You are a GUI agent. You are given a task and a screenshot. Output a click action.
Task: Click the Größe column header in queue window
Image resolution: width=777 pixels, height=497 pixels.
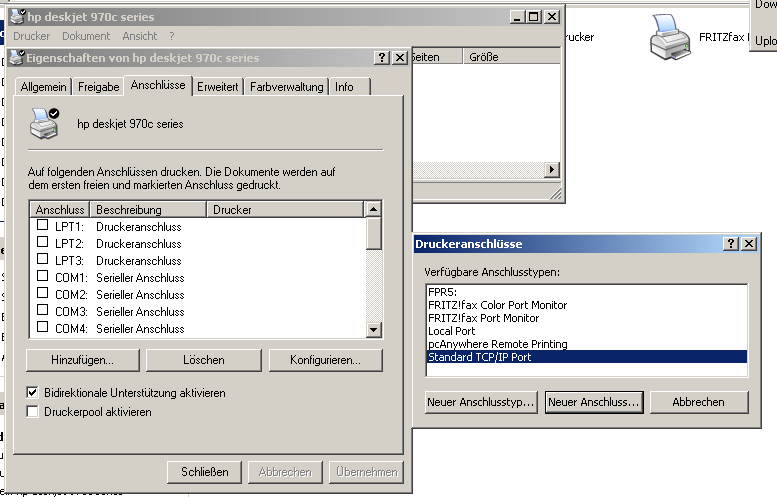coord(511,56)
